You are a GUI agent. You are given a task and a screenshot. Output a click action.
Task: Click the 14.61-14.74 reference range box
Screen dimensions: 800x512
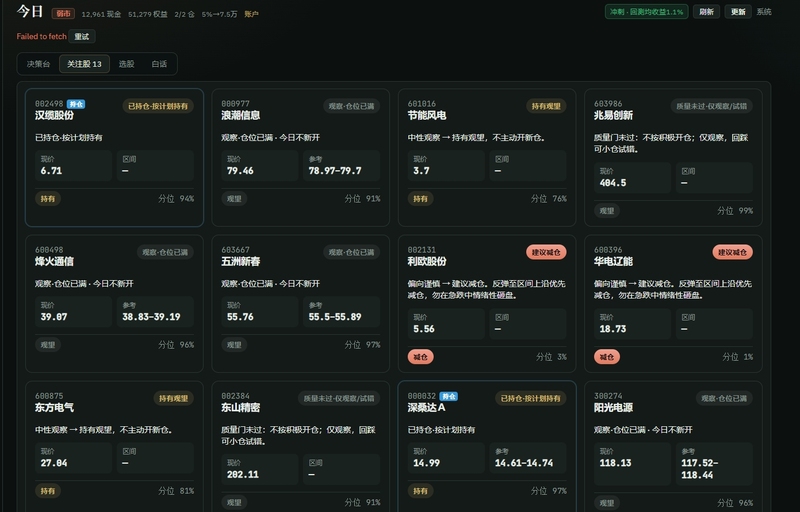pos(528,457)
